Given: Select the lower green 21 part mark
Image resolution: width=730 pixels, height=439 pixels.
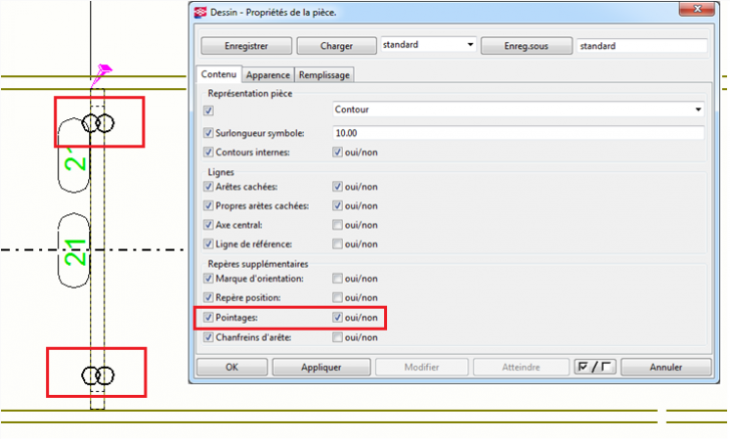Looking at the screenshot, I should 75,252.
